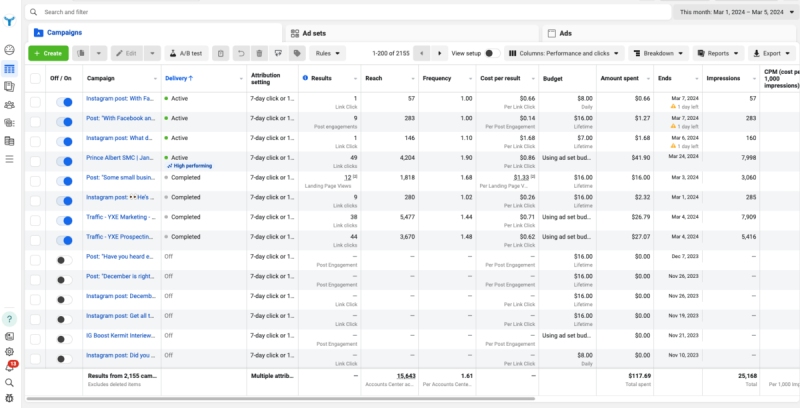800x408 pixels.
Task: Click the $117.69 total spent value
Action: [639, 376]
